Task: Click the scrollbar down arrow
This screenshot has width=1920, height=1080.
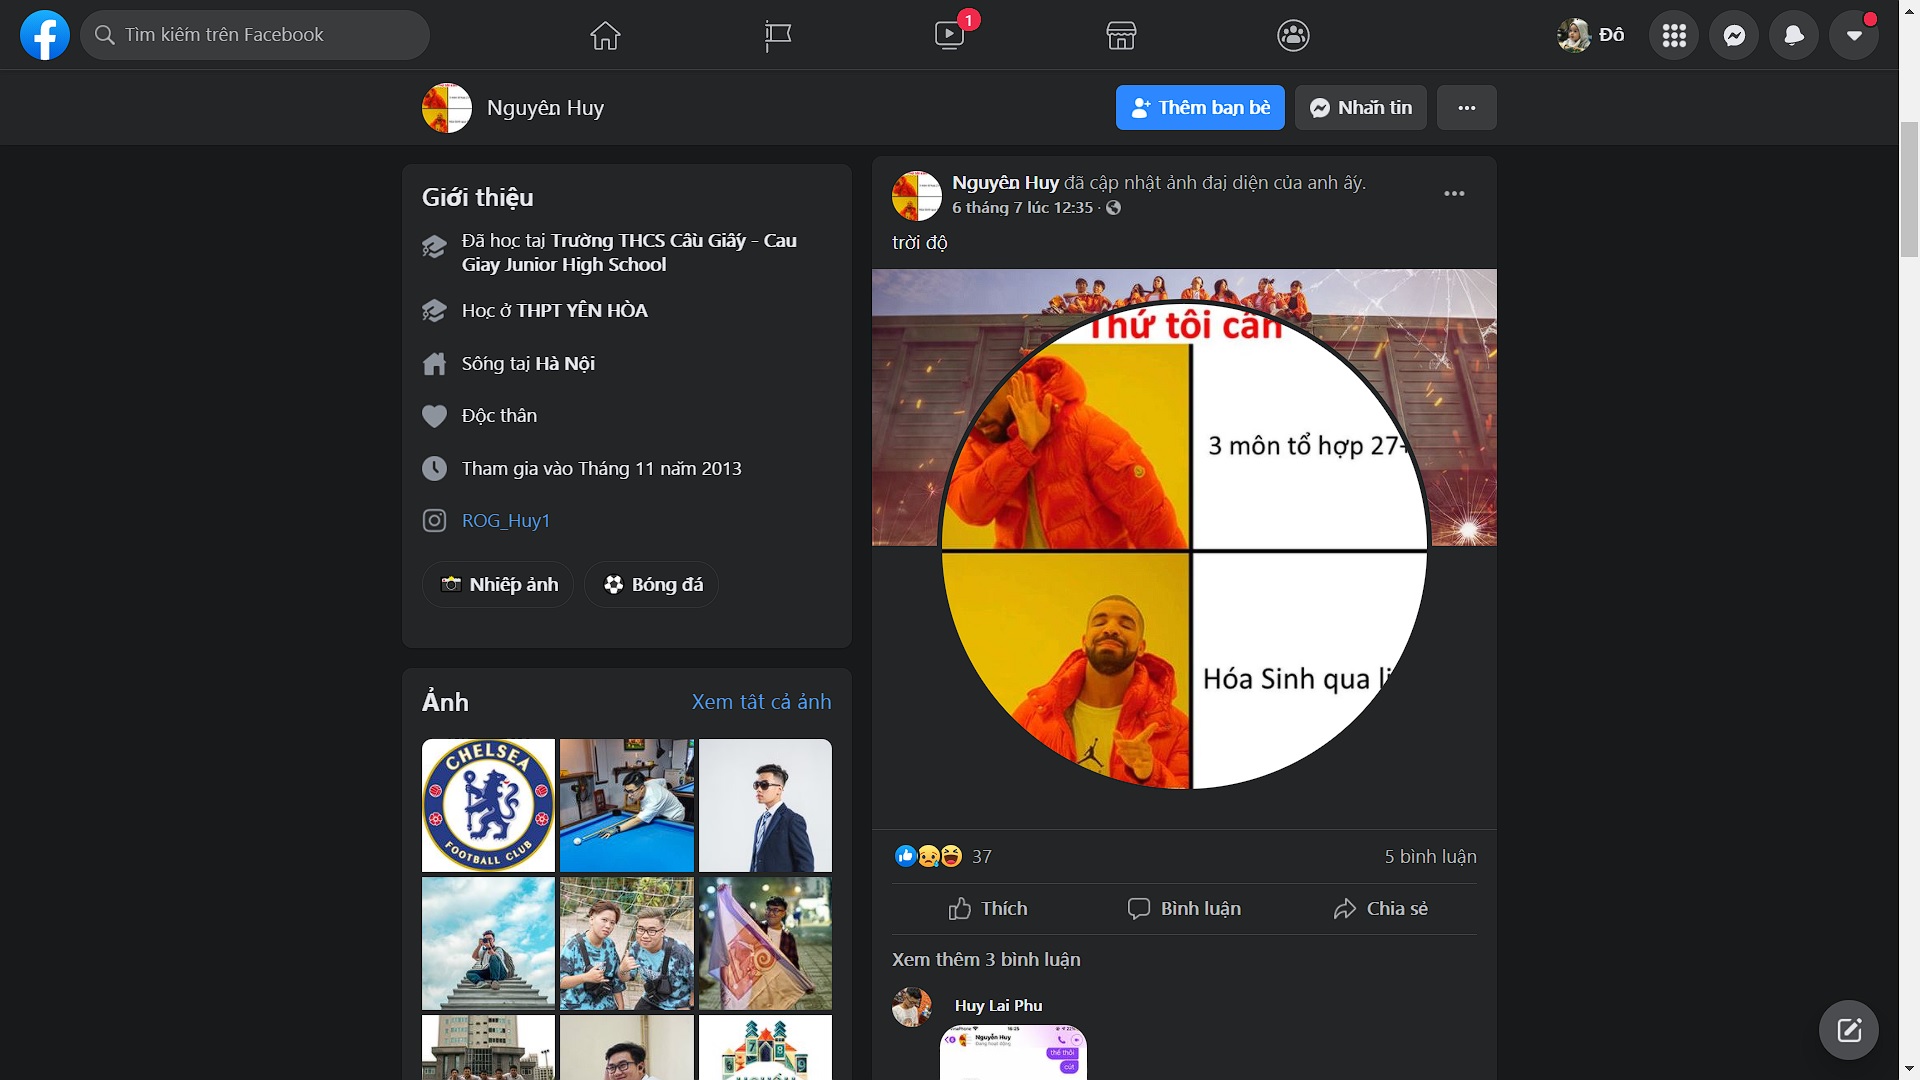Action: click(x=1909, y=1070)
